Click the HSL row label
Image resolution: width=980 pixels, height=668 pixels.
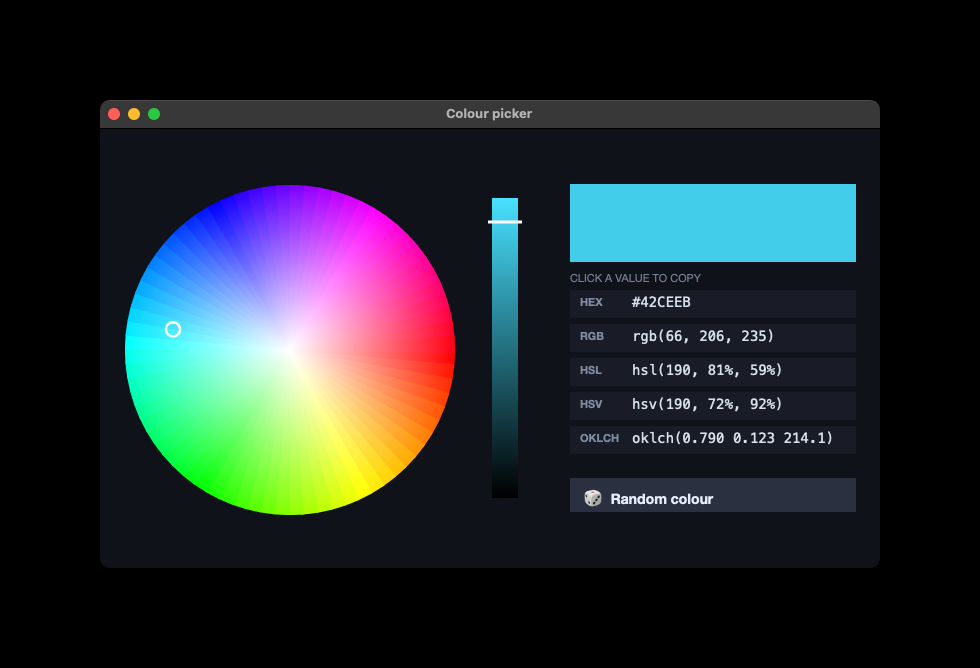pyautogui.click(x=591, y=371)
